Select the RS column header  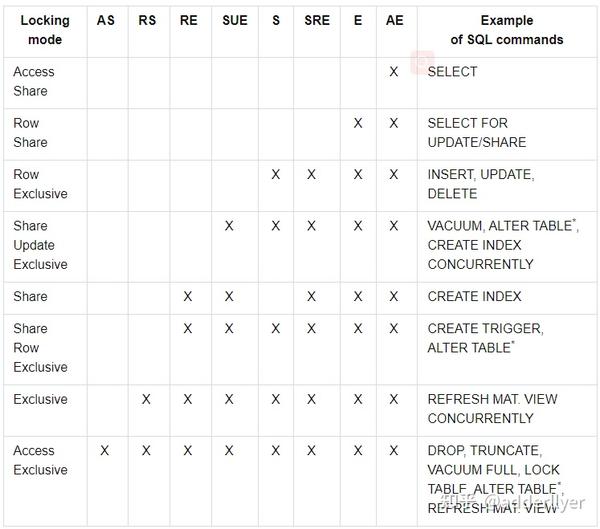[147, 21]
